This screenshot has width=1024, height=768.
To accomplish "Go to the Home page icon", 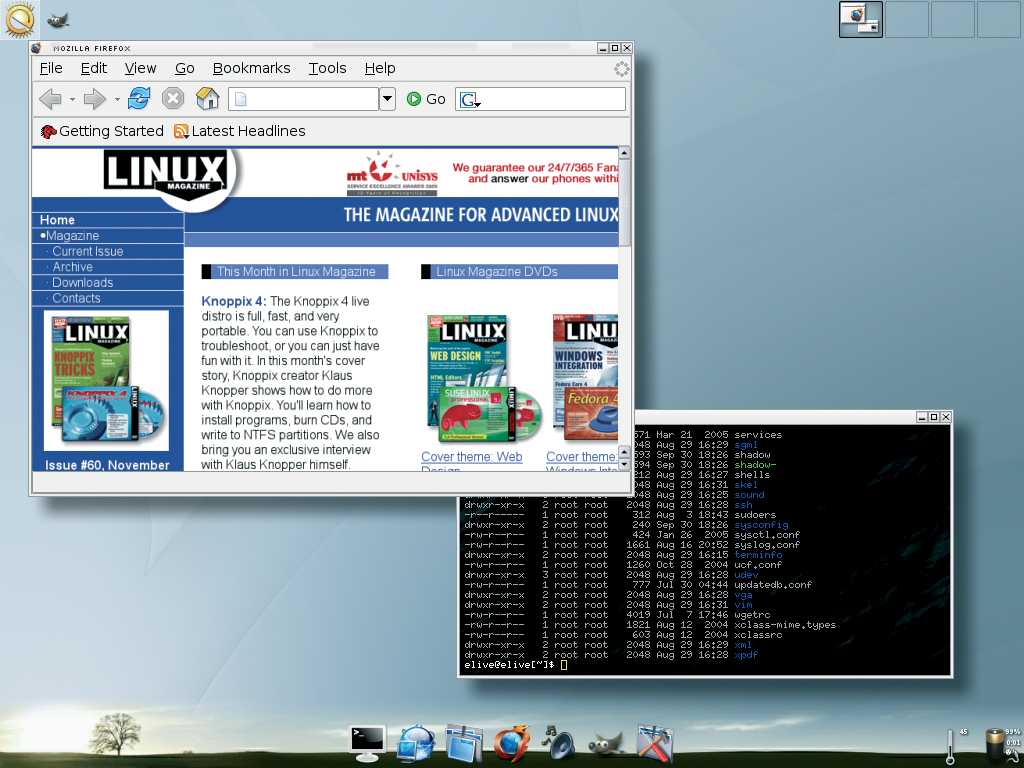I will click(x=208, y=99).
